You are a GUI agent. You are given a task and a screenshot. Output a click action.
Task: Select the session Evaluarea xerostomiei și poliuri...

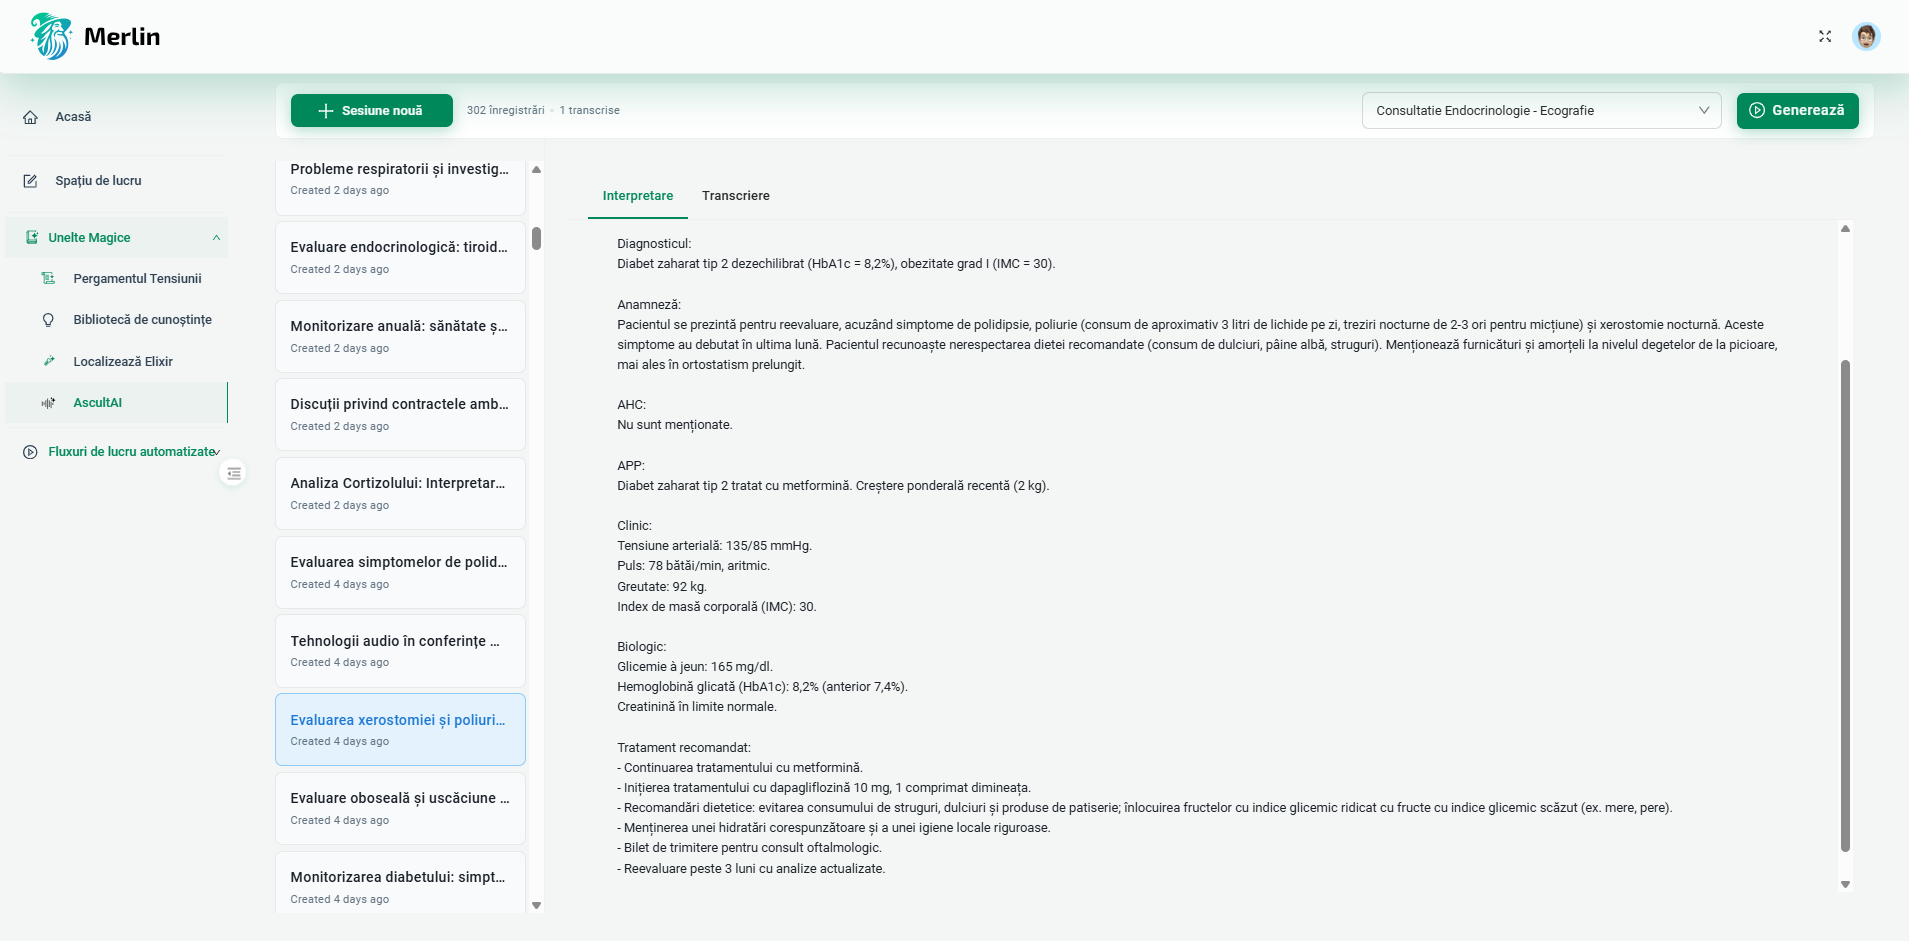(399, 728)
